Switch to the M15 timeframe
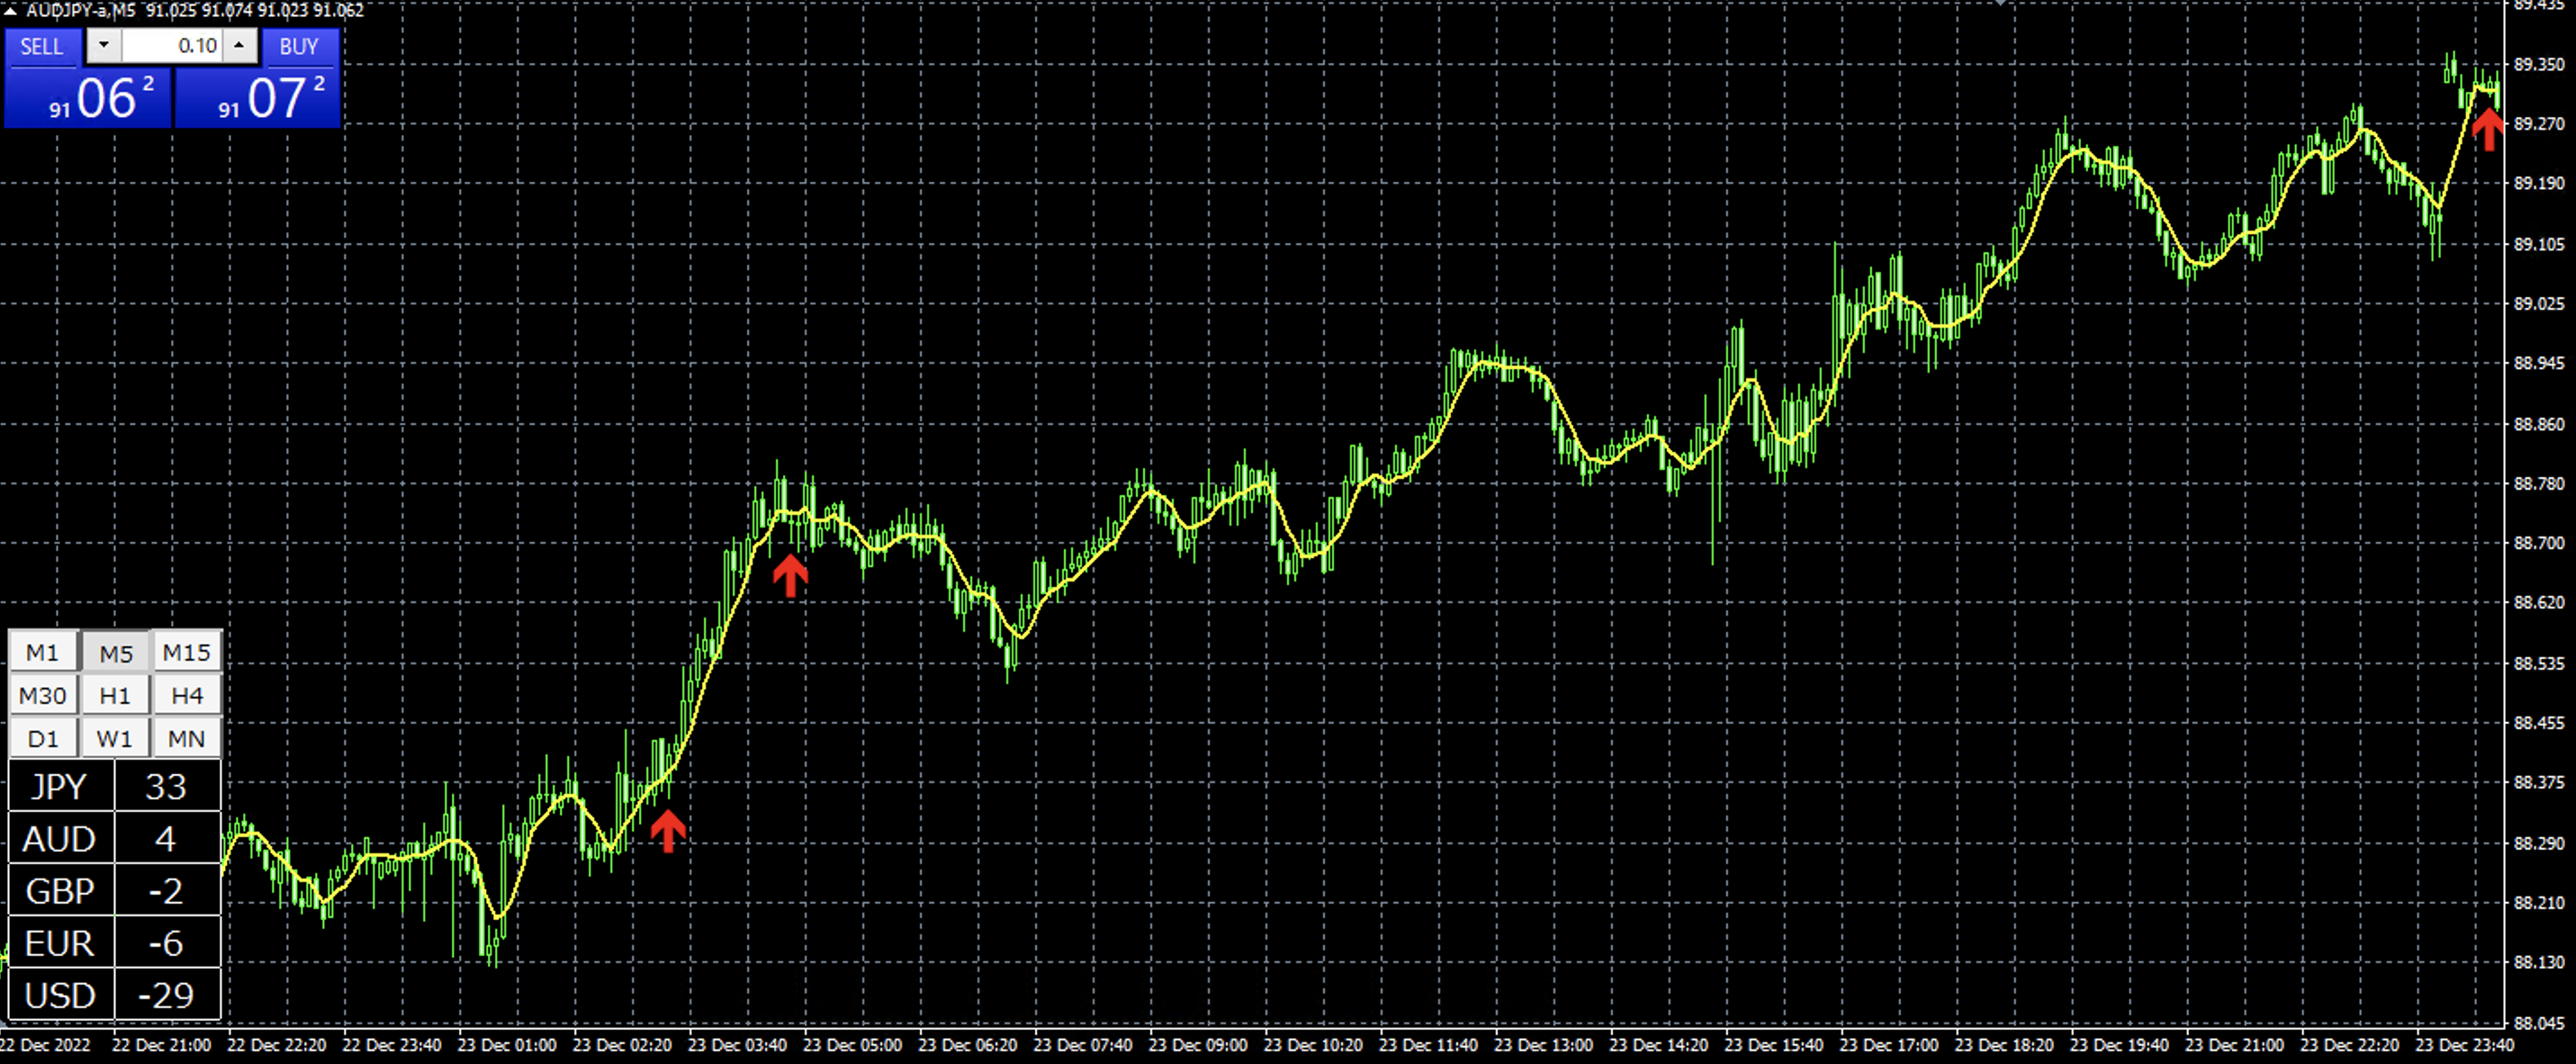The height and width of the screenshot is (1064, 2576). click(186, 653)
